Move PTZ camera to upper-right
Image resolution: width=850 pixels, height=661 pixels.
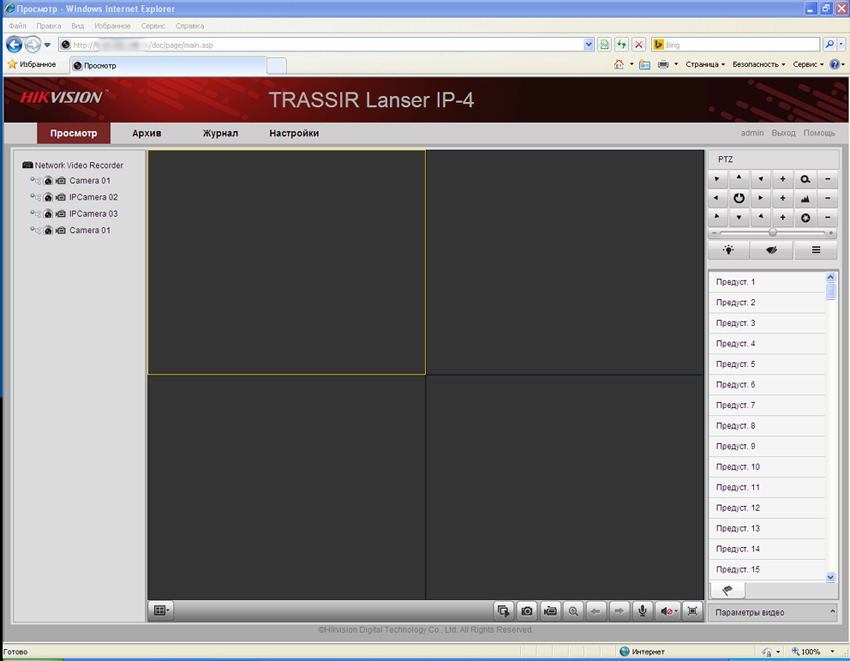[761, 178]
